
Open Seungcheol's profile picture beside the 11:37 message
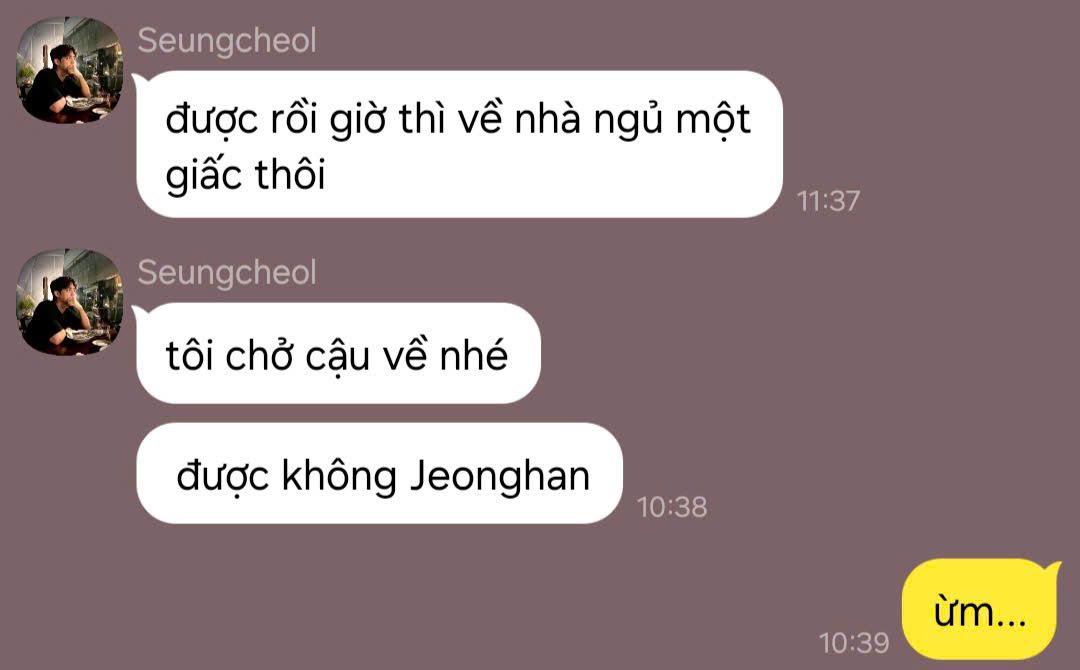coord(70,70)
